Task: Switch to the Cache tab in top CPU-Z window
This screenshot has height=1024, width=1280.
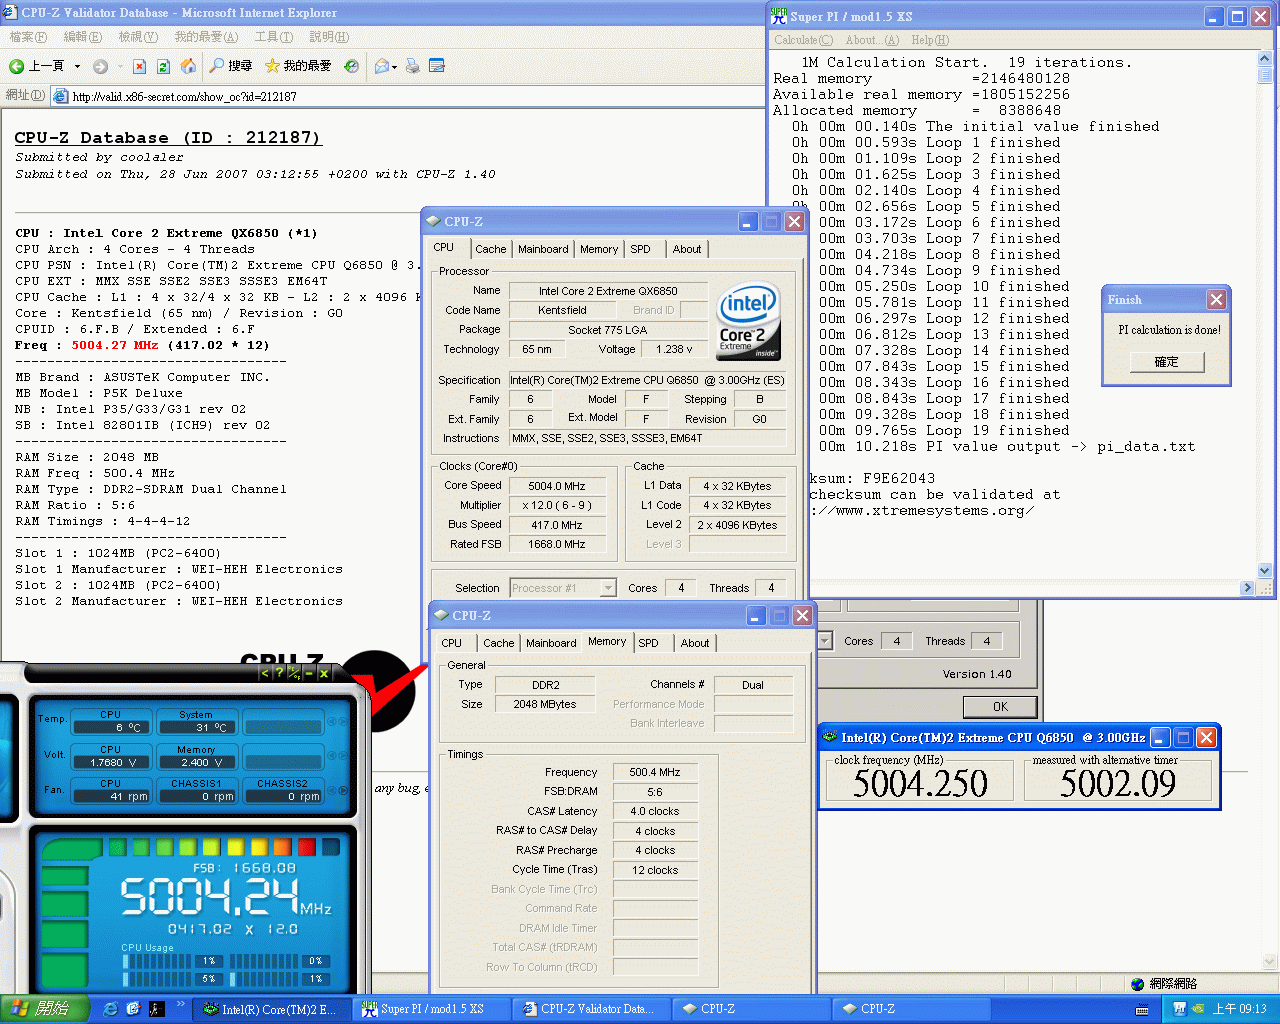Action: pyautogui.click(x=490, y=249)
